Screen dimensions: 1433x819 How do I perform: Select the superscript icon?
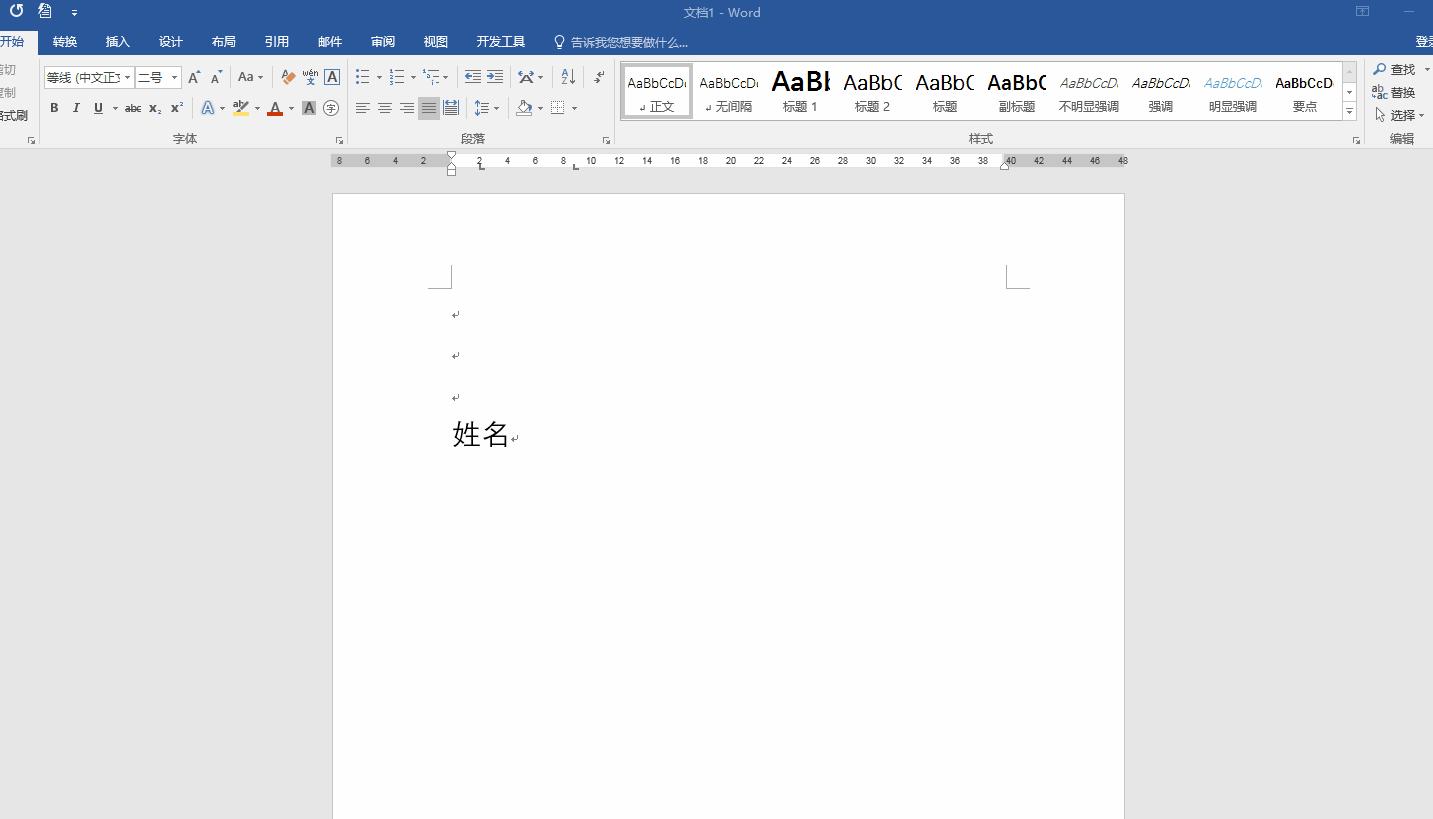click(x=175, y=108)
